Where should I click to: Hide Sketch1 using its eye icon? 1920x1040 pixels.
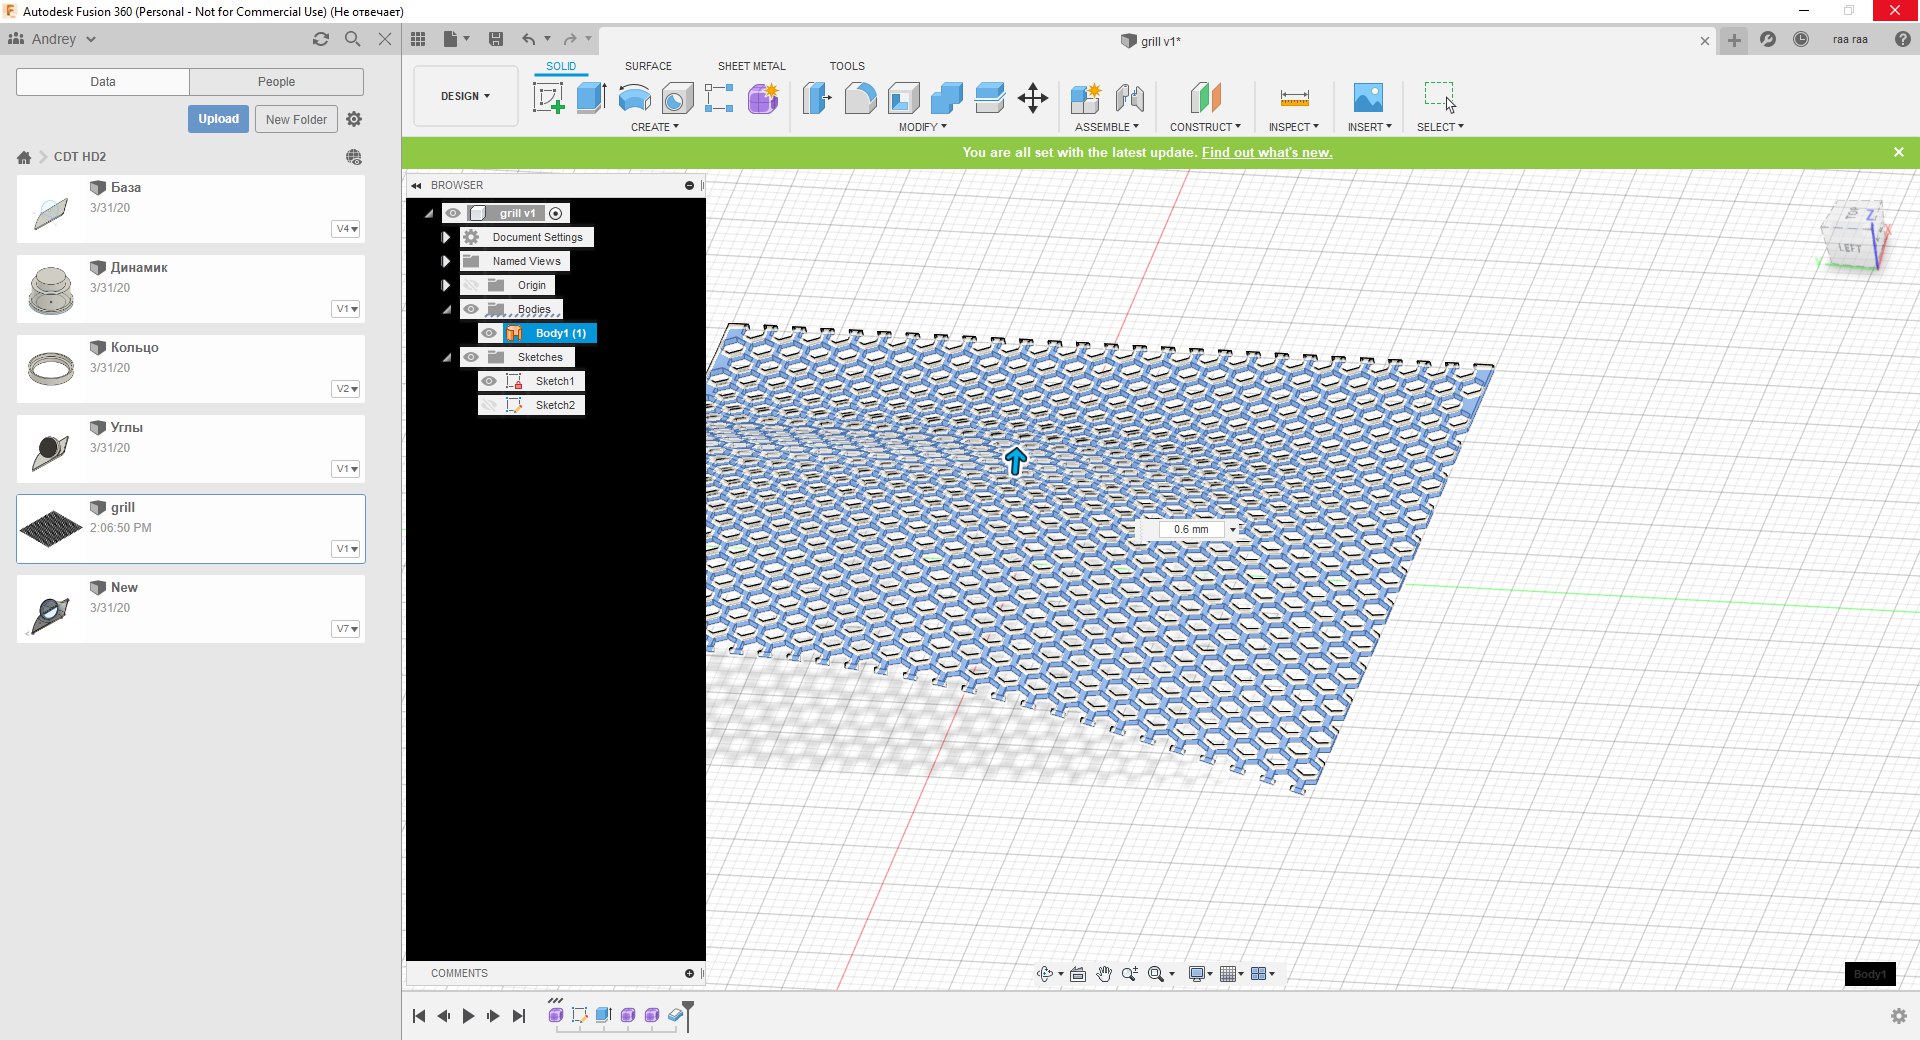tap(489, 381)
